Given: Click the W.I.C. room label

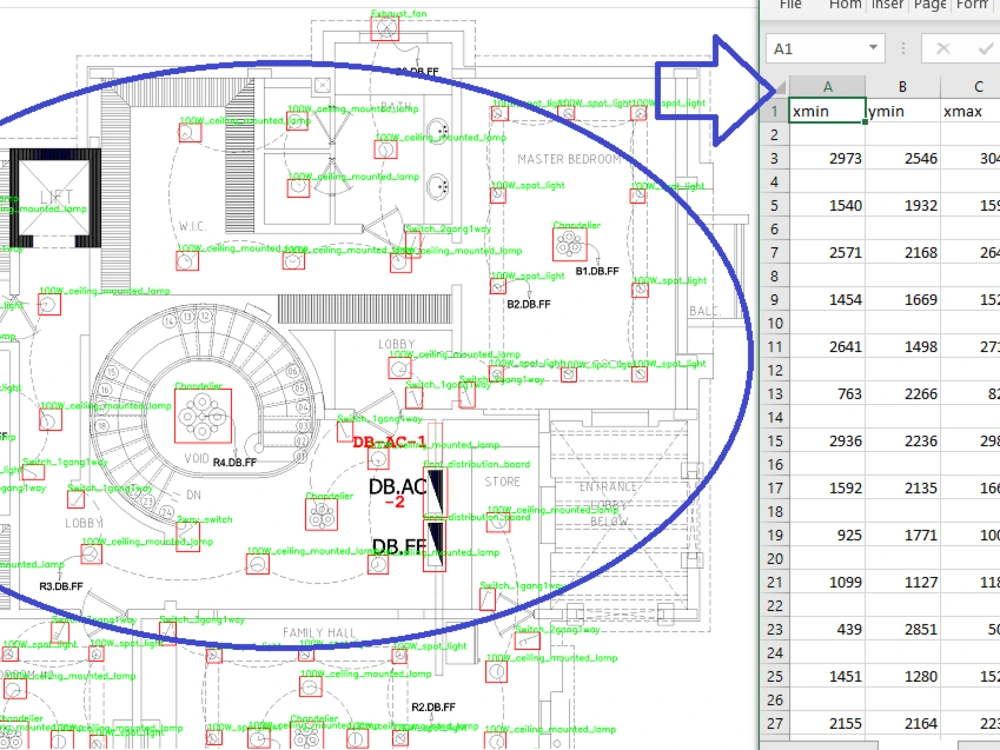Looking at the screenshot, I should pos(192,226).
